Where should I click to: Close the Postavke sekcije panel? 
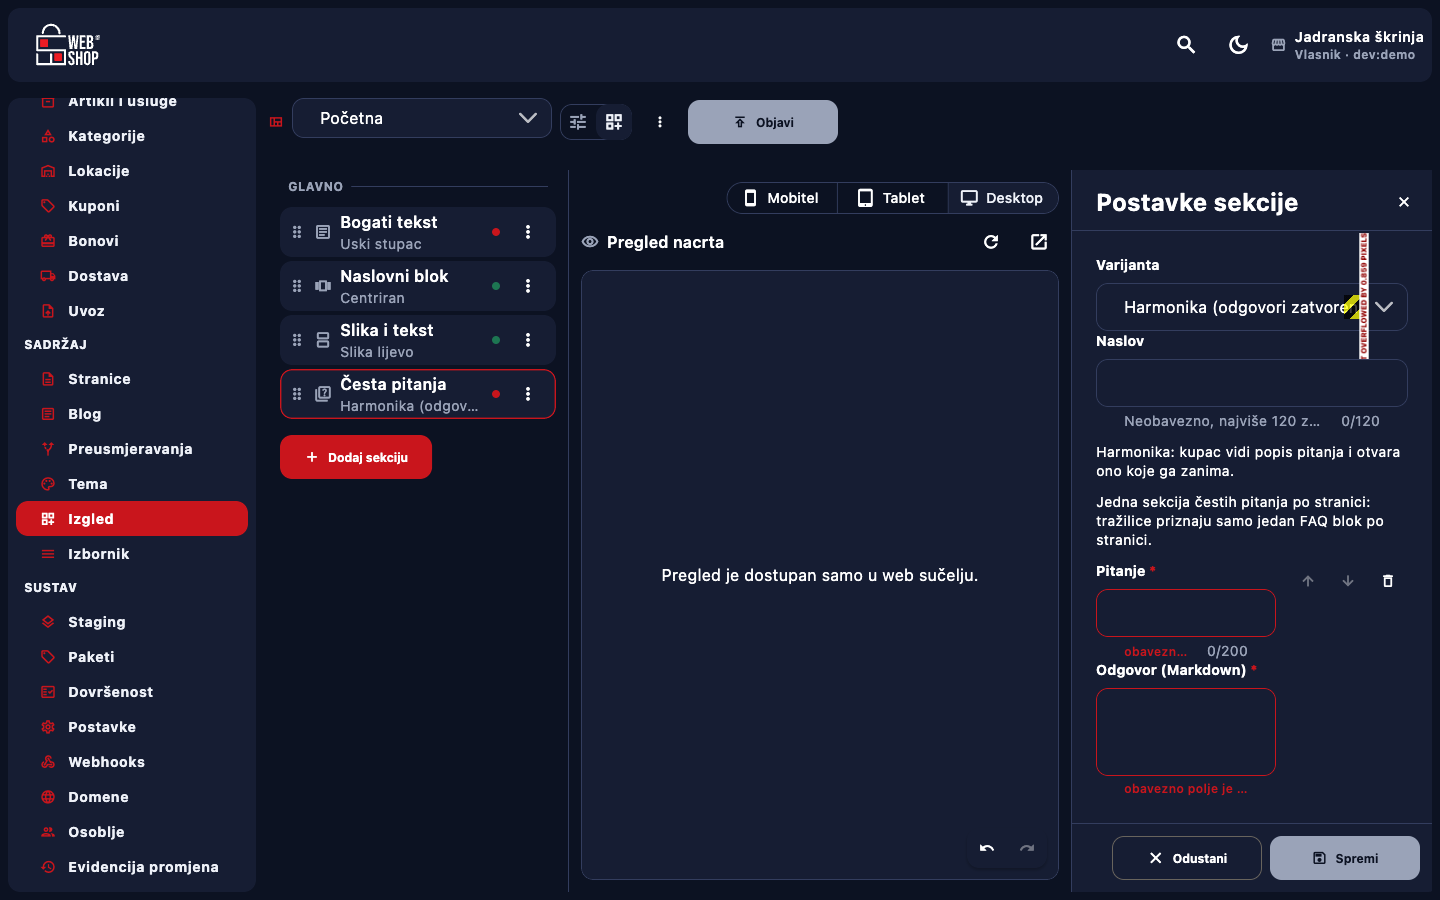click(x=1404, y=202)
